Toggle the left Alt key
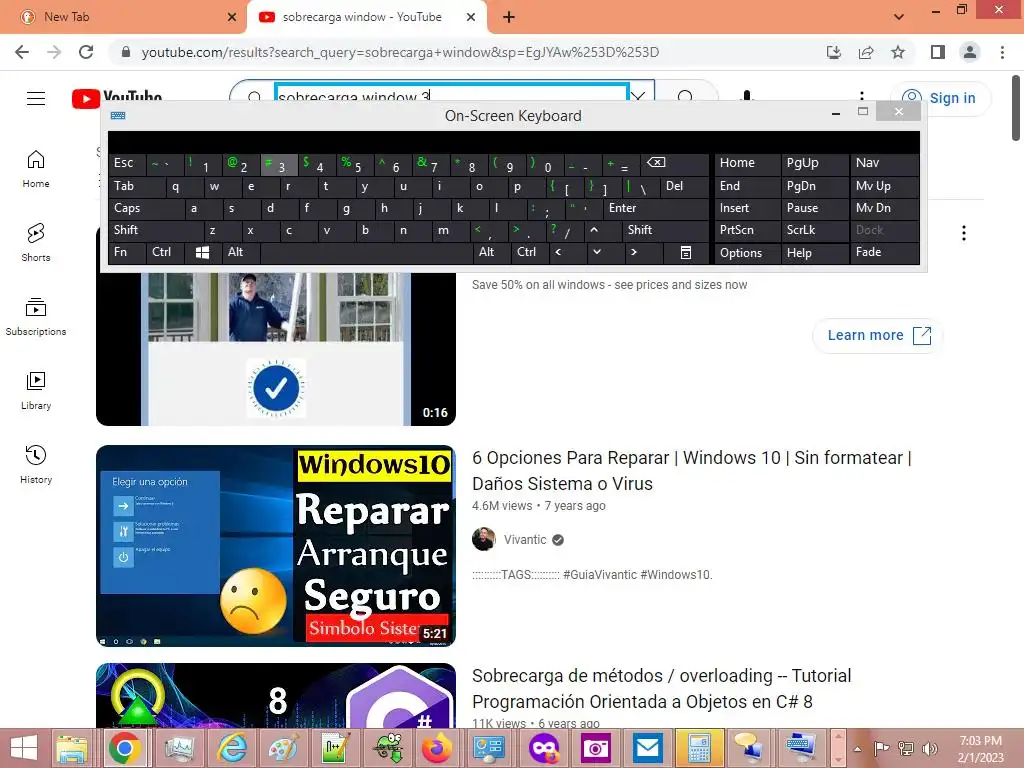 [x=241, y=253]
